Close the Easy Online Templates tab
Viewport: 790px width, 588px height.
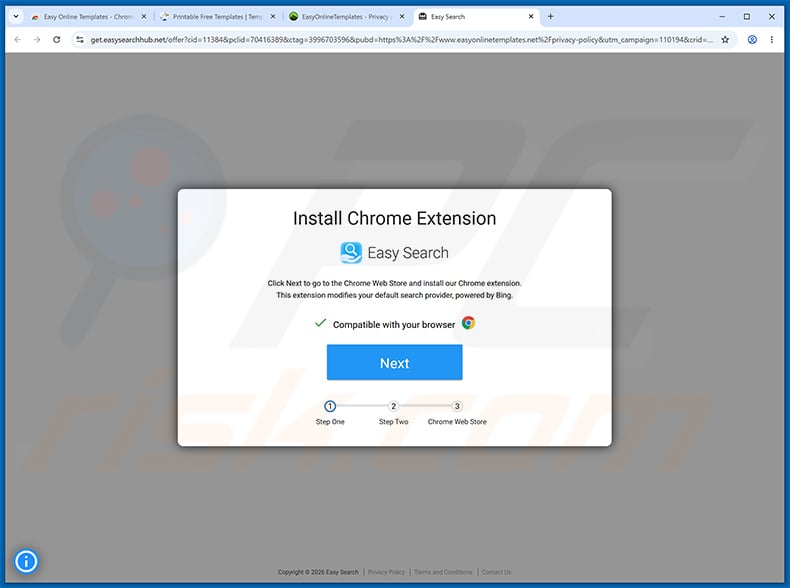click(x=144, y=17)
